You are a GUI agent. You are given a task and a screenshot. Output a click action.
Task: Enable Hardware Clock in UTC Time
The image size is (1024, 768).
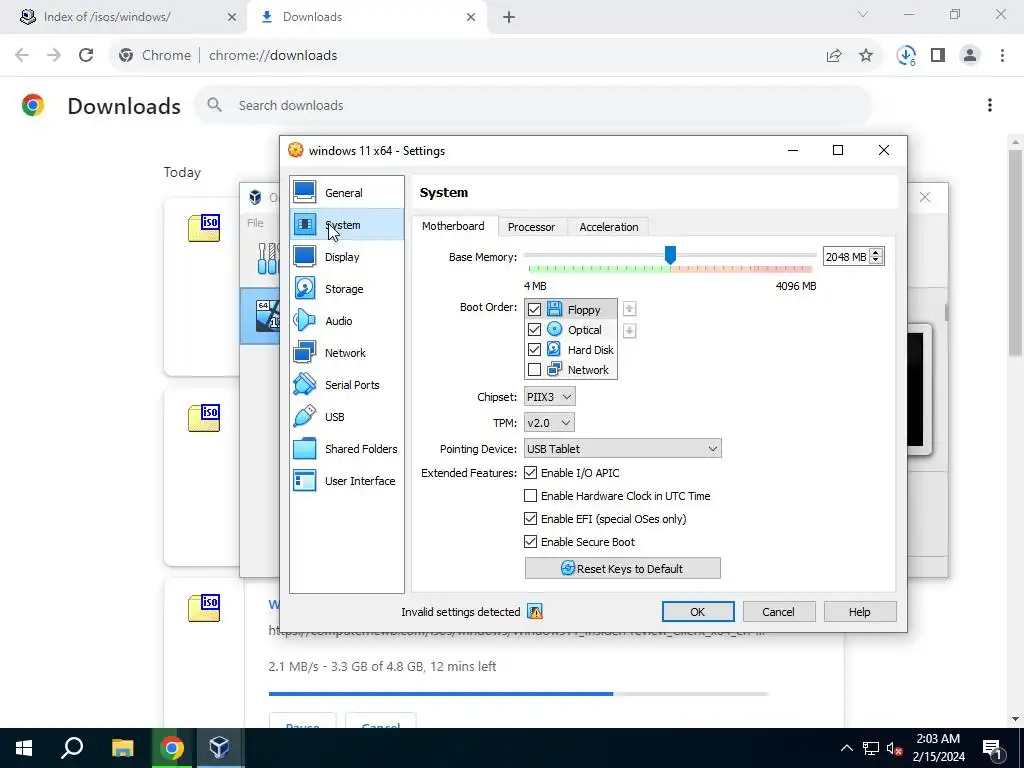(x=530, y=496)
